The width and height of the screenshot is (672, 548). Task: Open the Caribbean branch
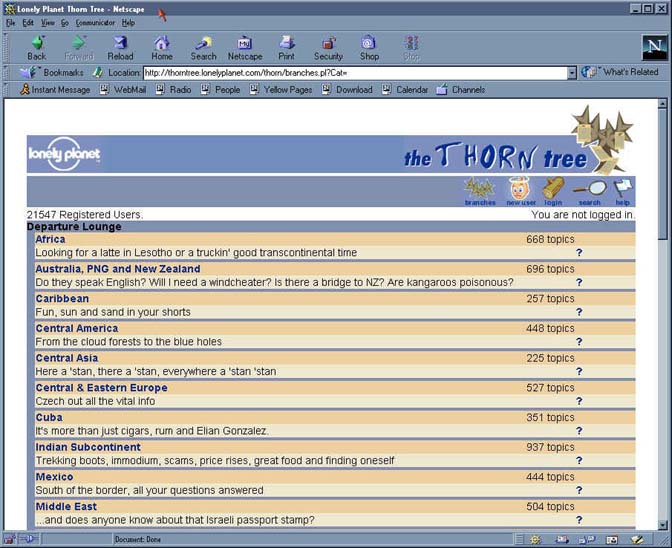(62, 298)
